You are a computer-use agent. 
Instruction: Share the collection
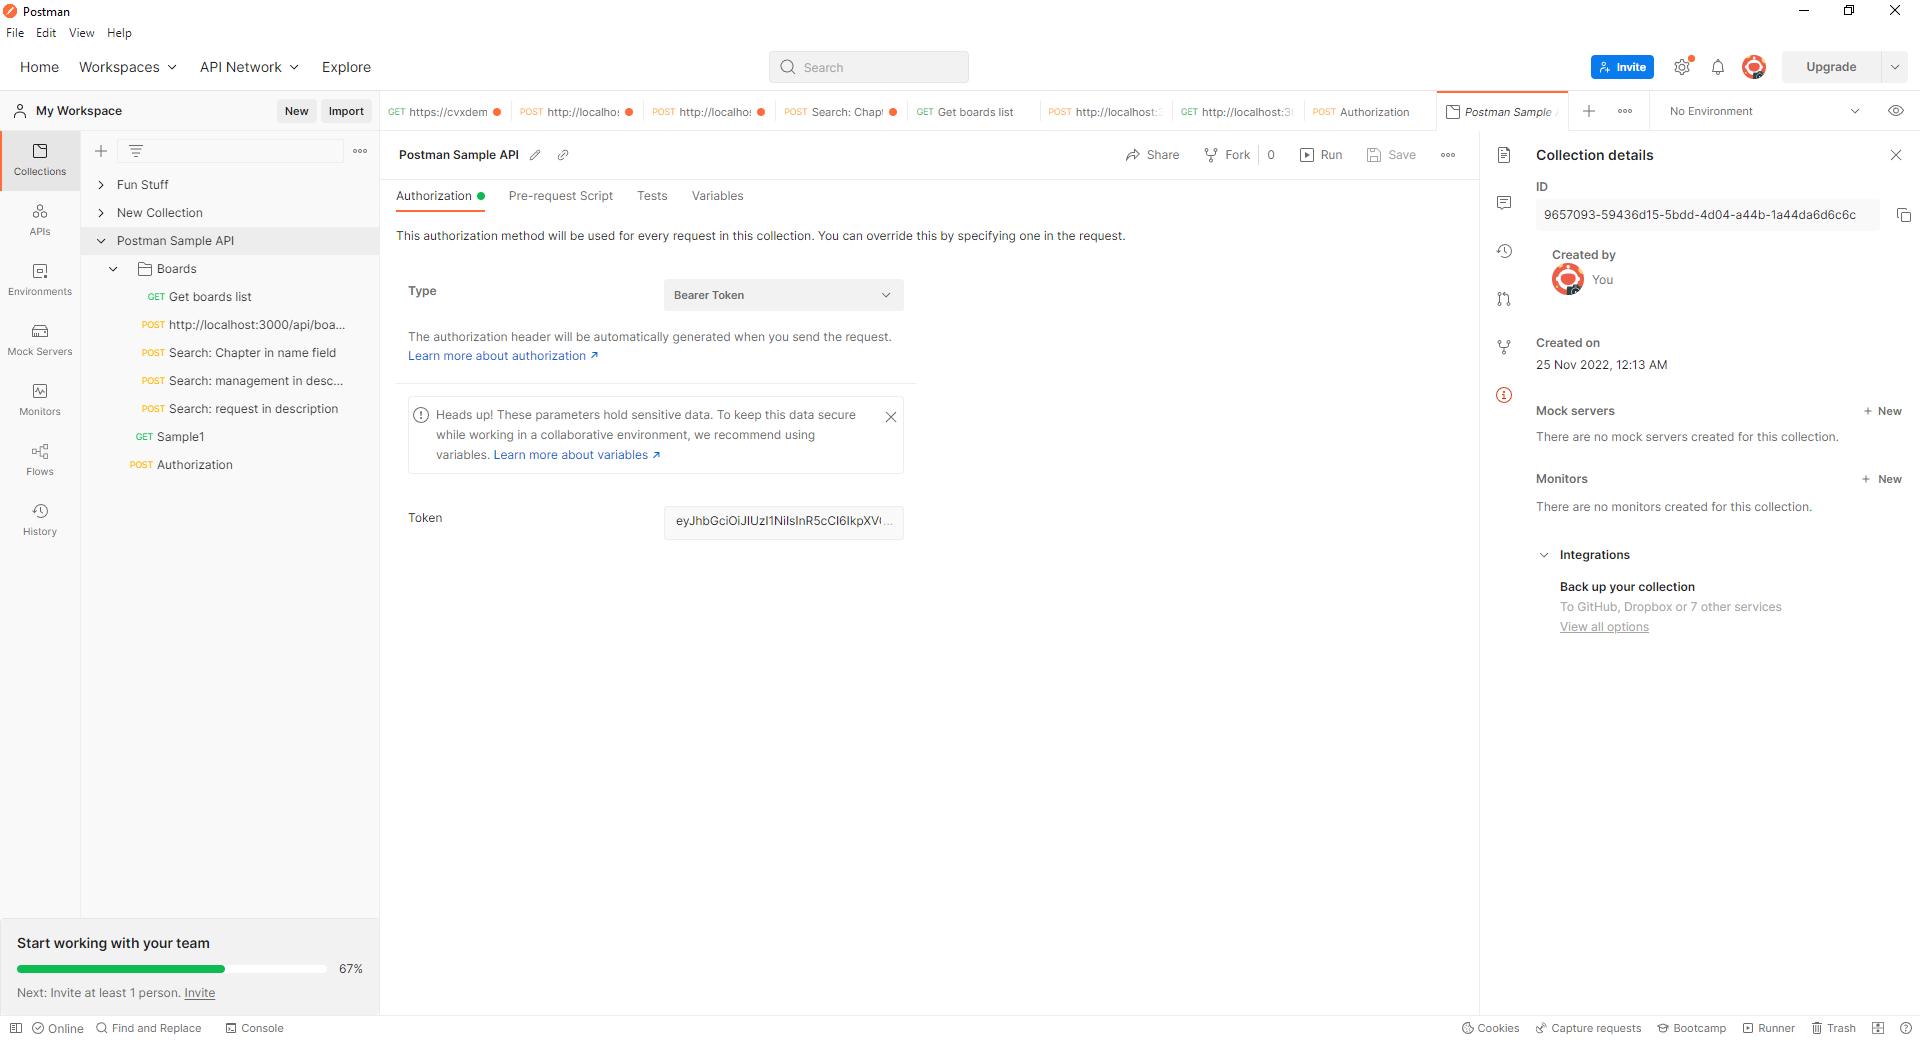point(1152,155)
